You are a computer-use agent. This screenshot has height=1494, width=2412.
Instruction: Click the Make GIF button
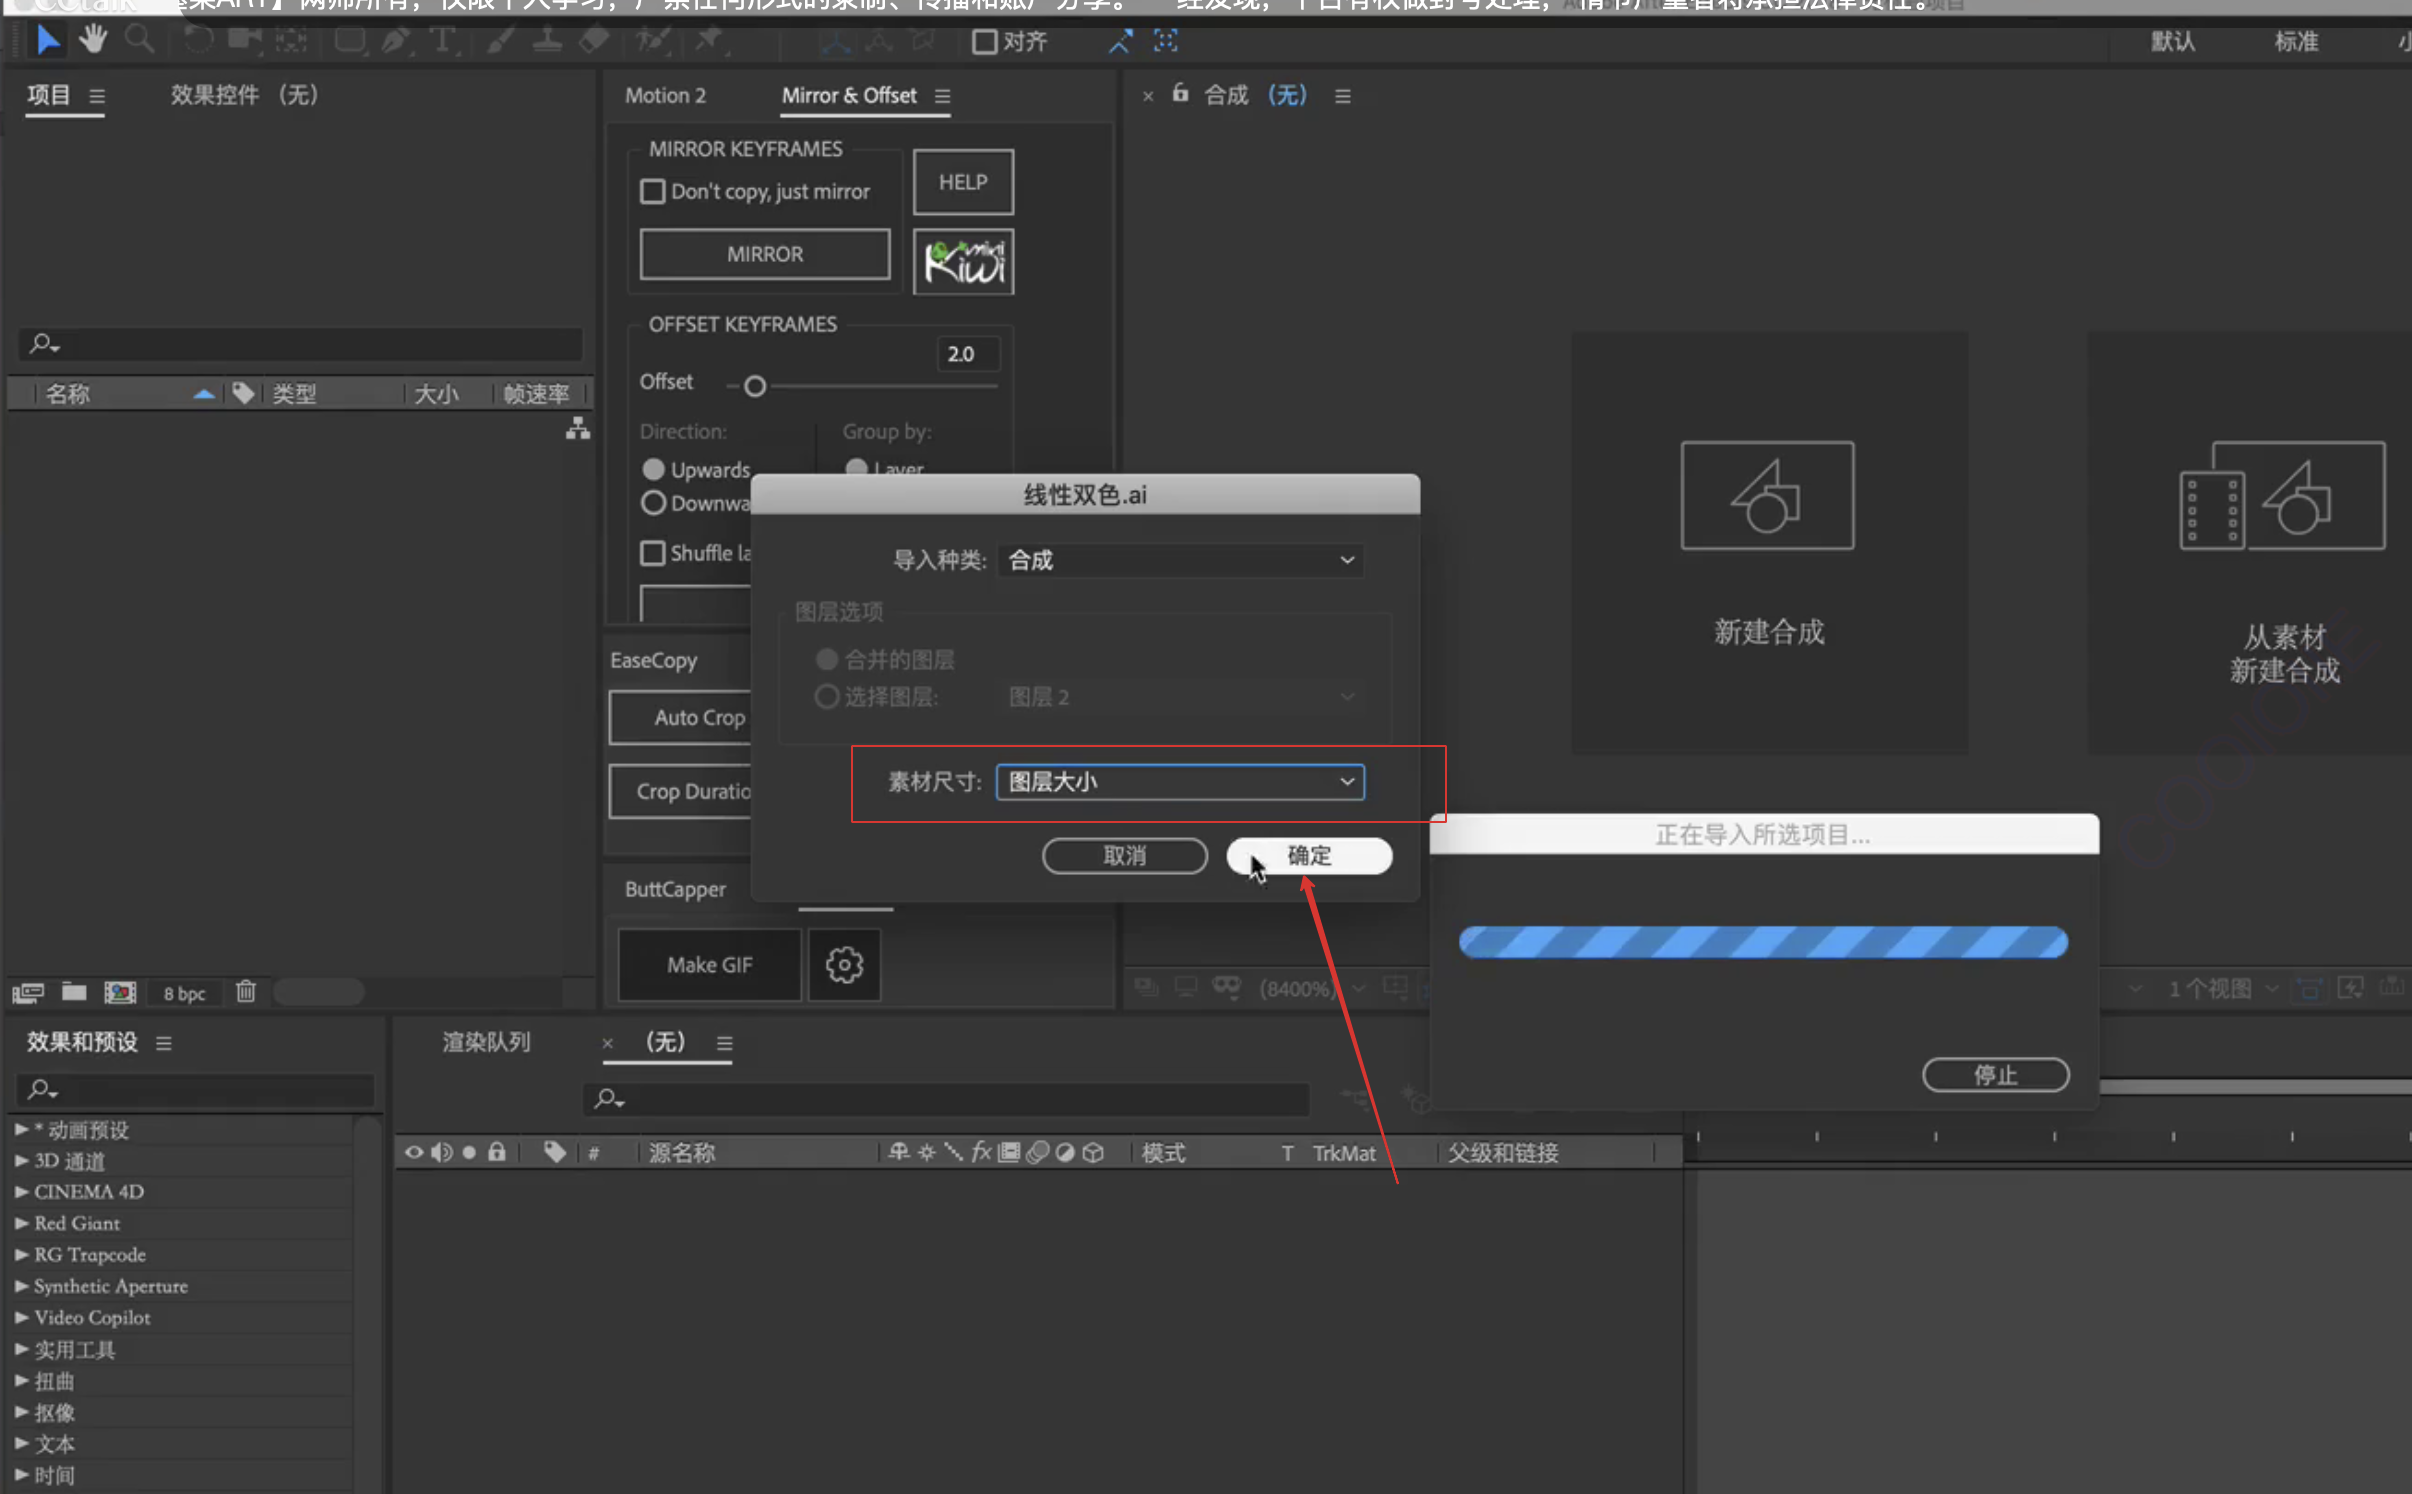pos(710,965)
